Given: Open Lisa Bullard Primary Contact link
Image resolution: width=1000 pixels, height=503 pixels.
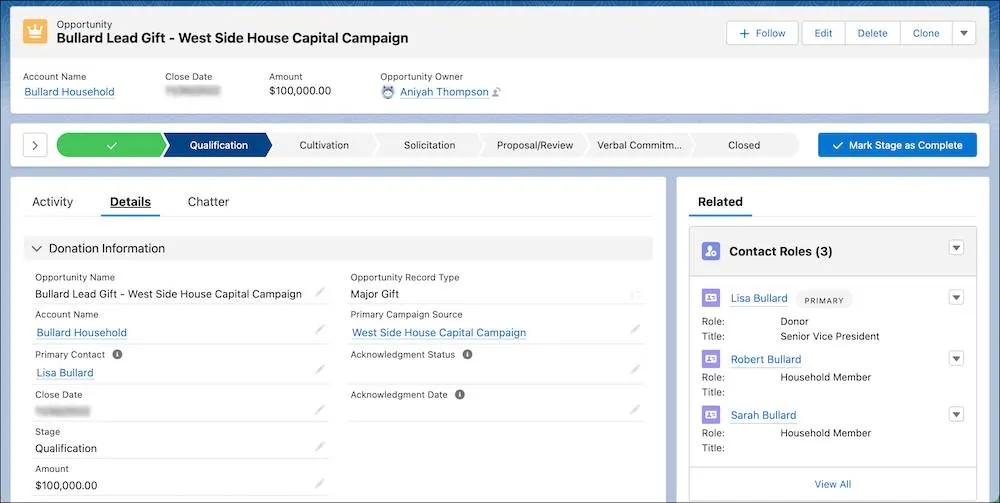Looking at the screenshot, I should click(65, 373).
